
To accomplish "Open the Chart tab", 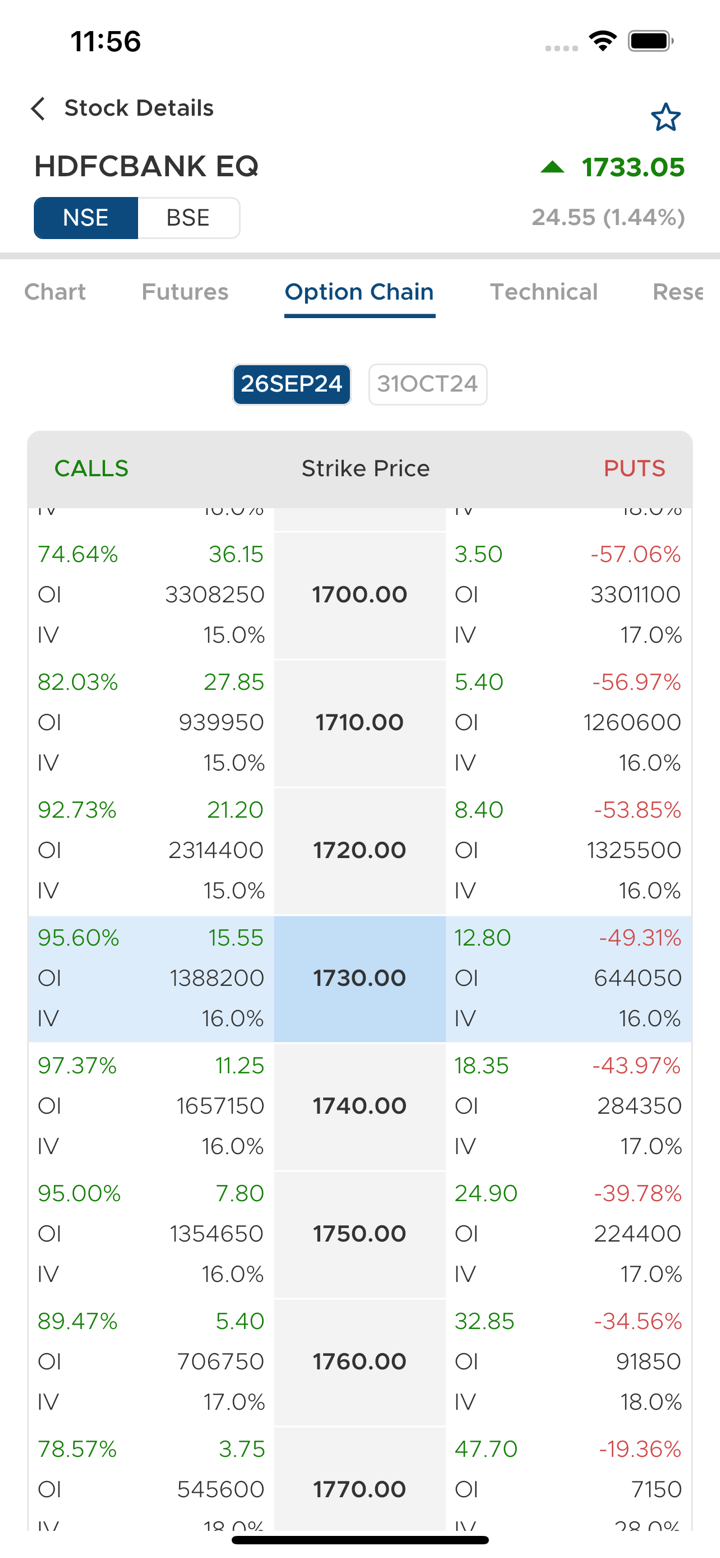I will (x=55, y=292).
